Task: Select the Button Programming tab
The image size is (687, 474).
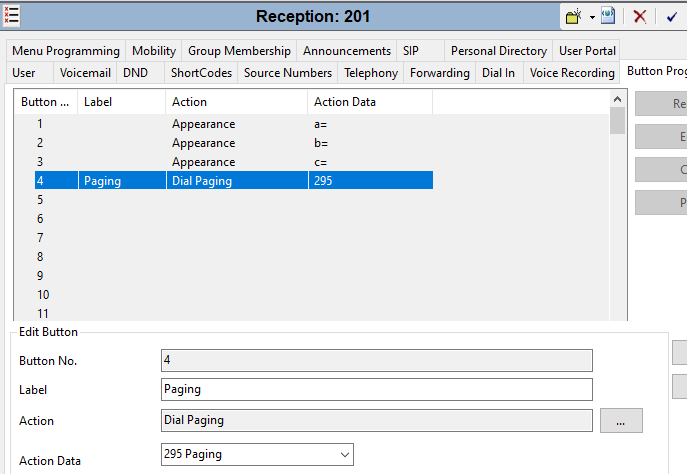Action: pos(655,71)
